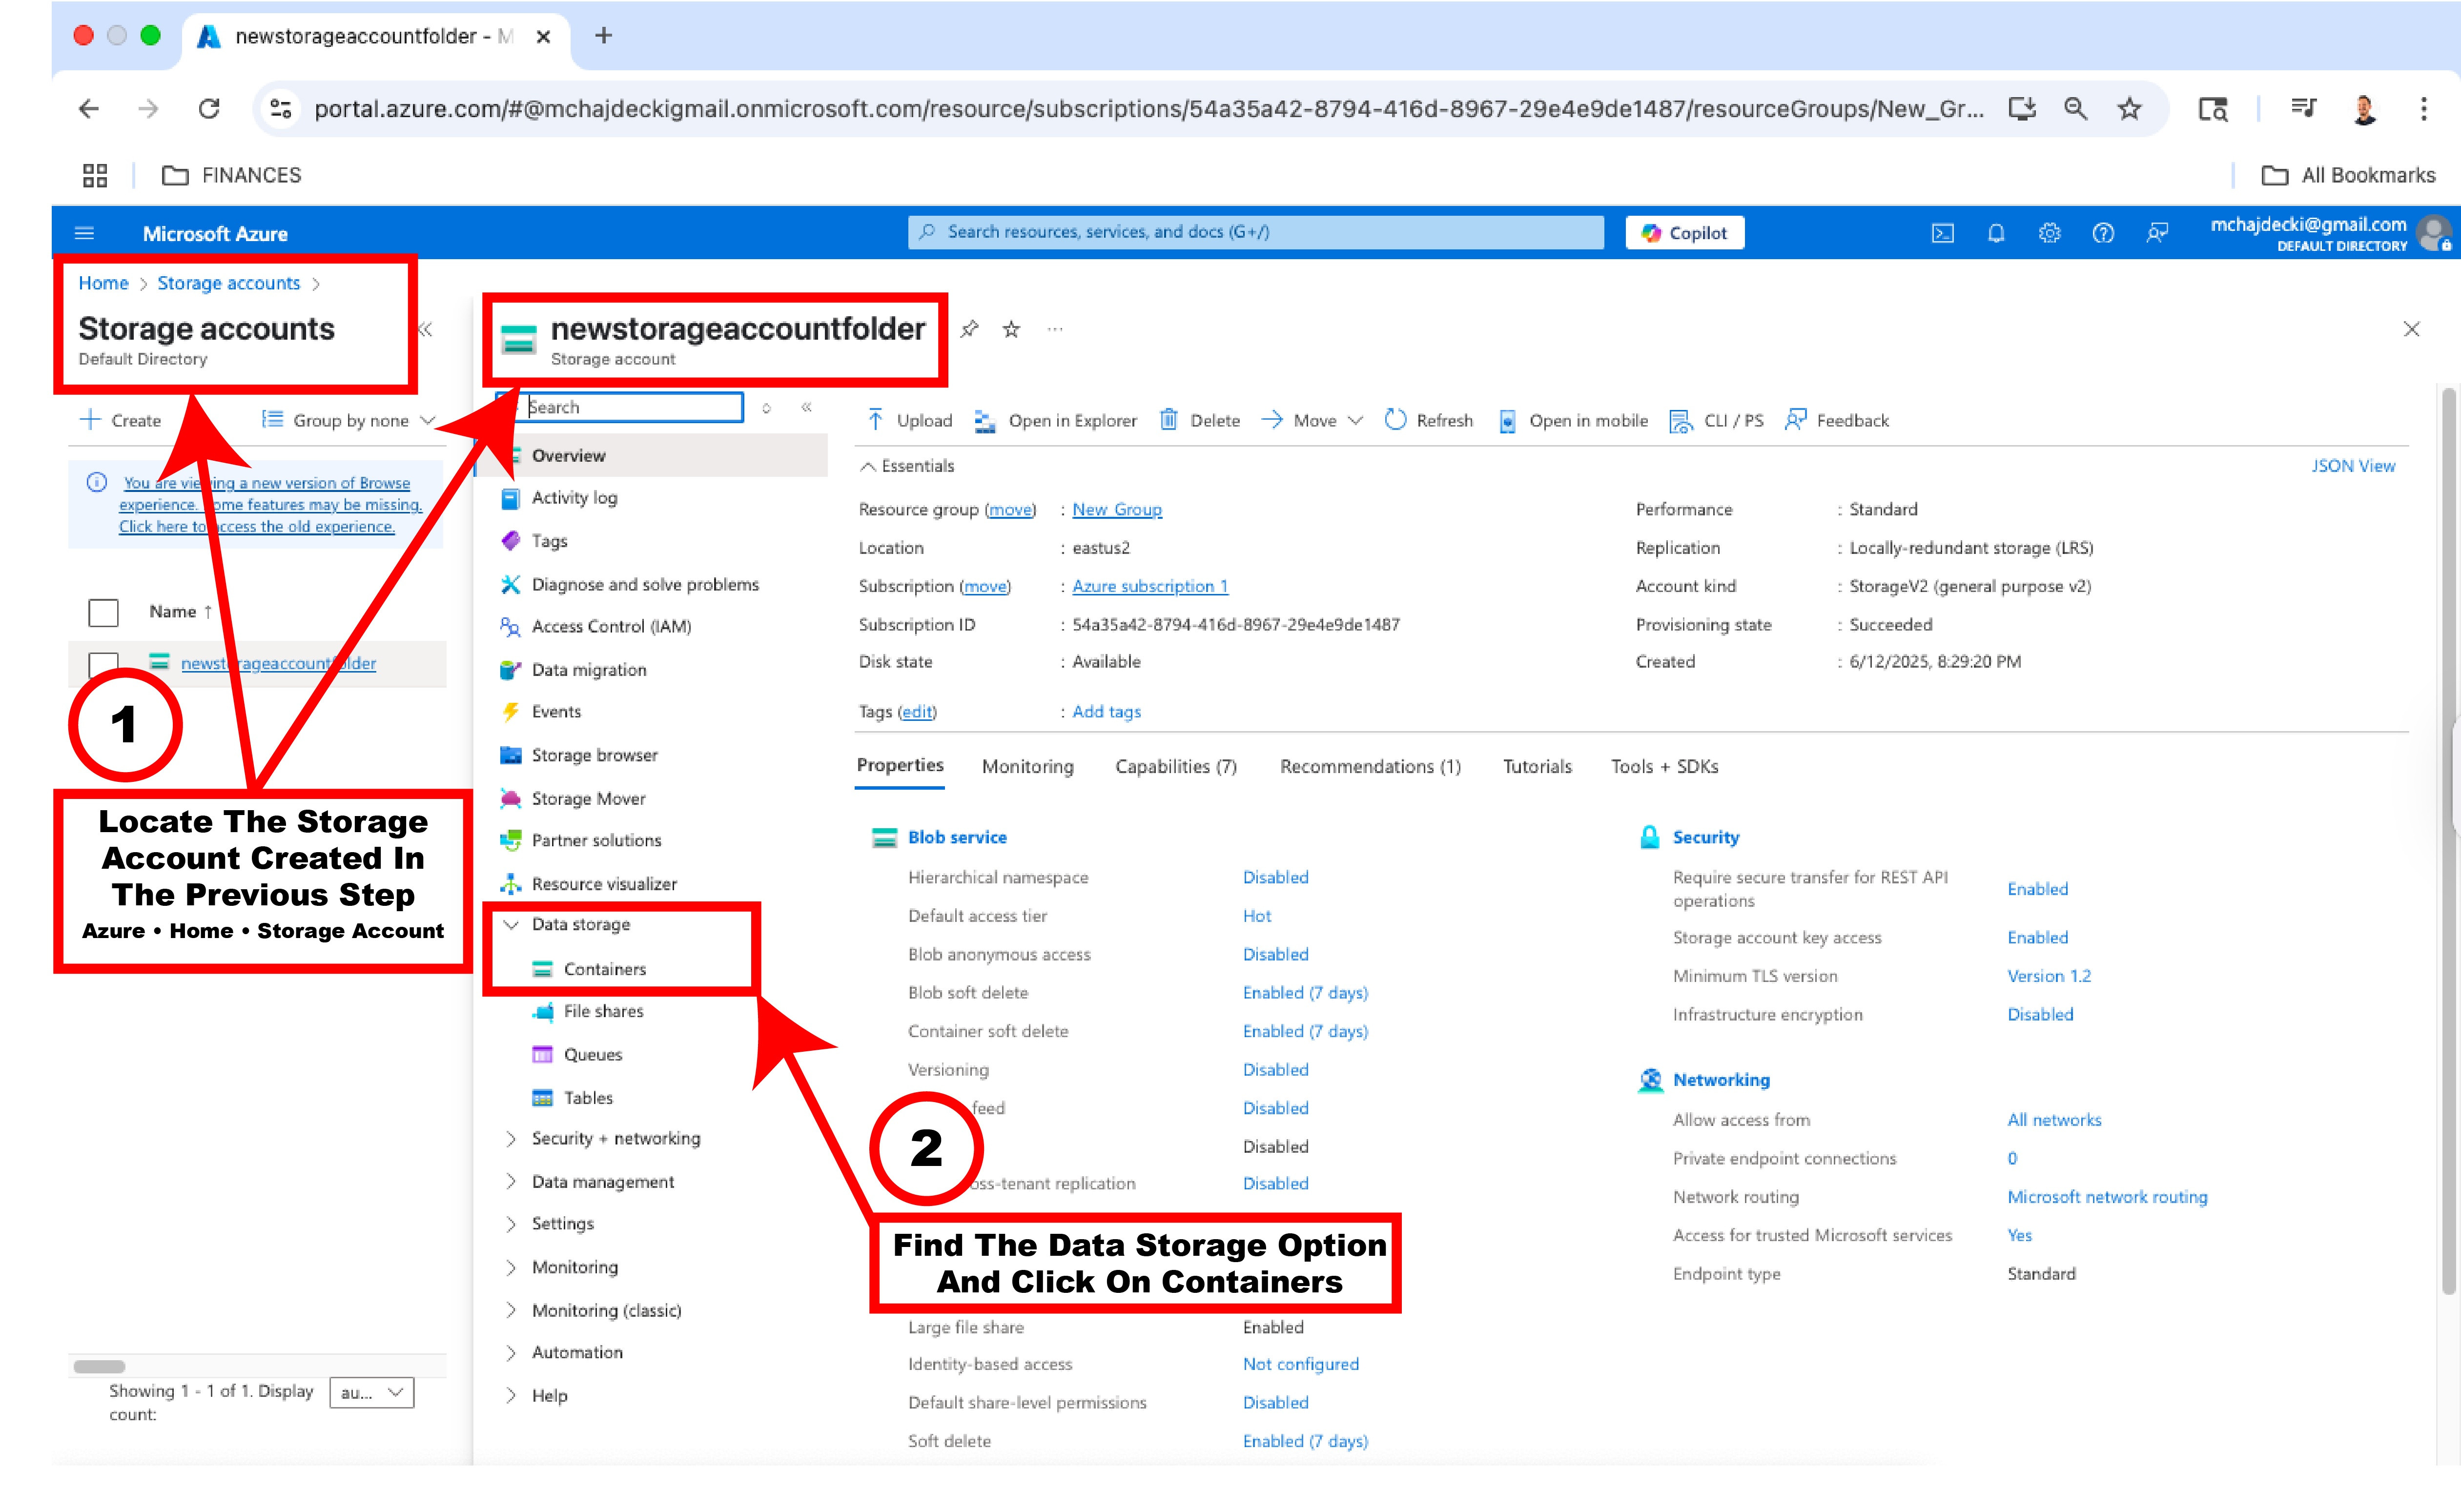This screenshot has width=2461, height=1512.
Task: Select the Properties tab
Action: (x=900, y=766)
